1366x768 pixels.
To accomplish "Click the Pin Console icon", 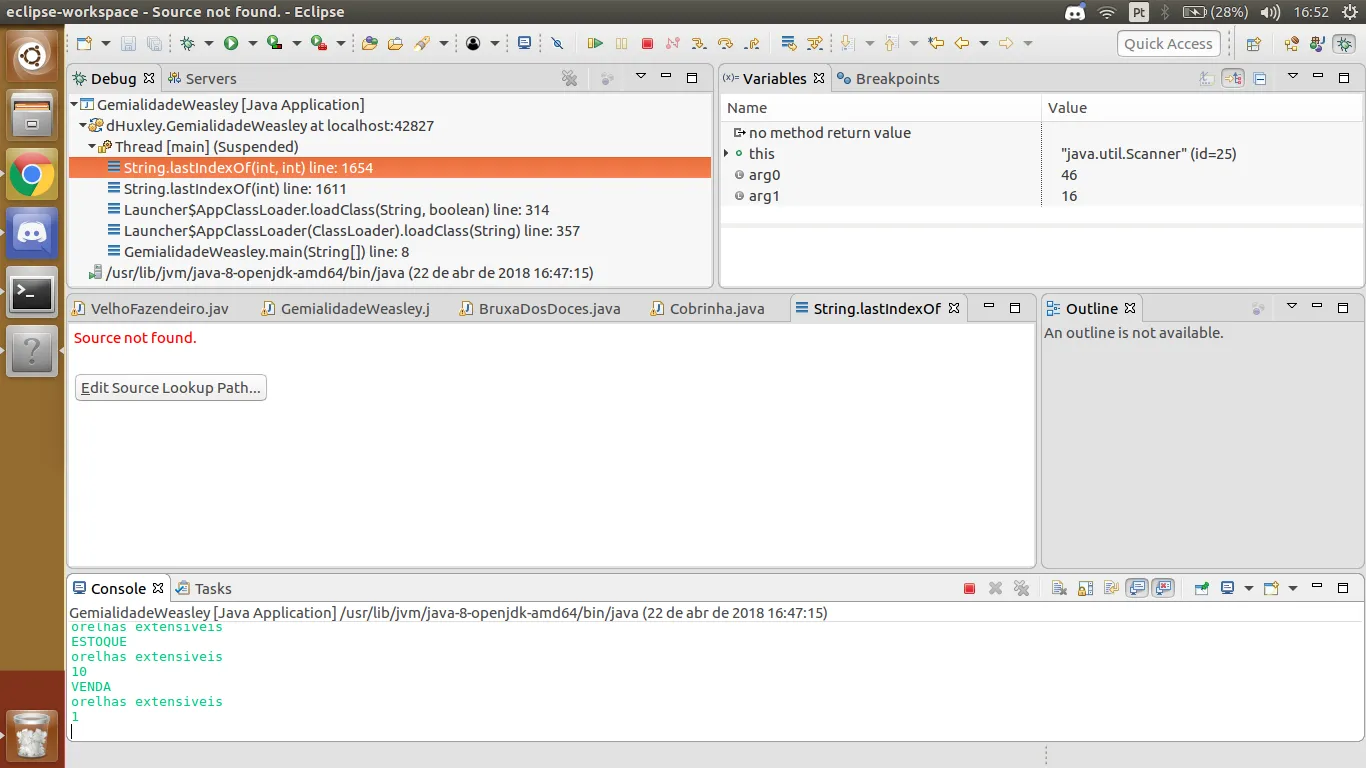I will 1202,588.
